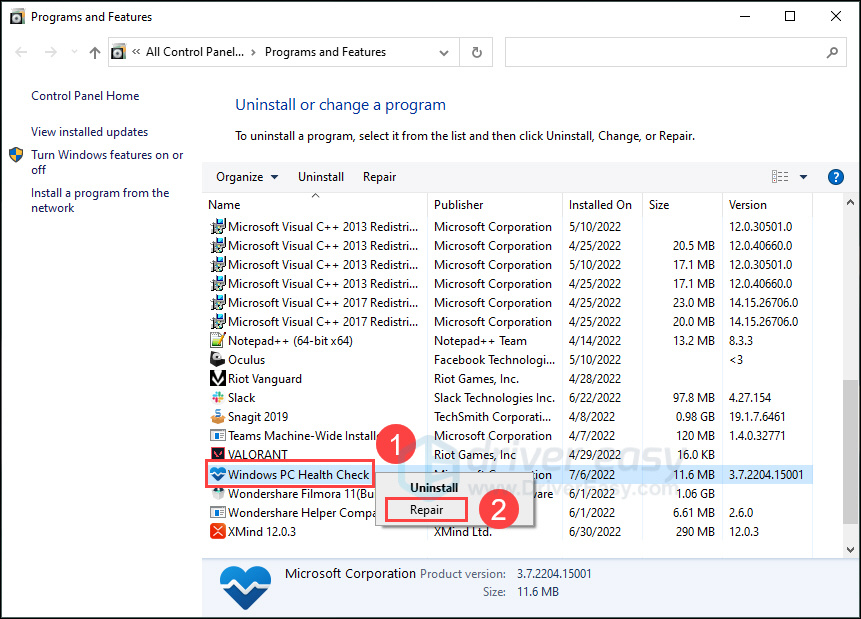The image size is (861, 619).
Task: Click the large Health Check icon in details pane
Action: point(245,587)
